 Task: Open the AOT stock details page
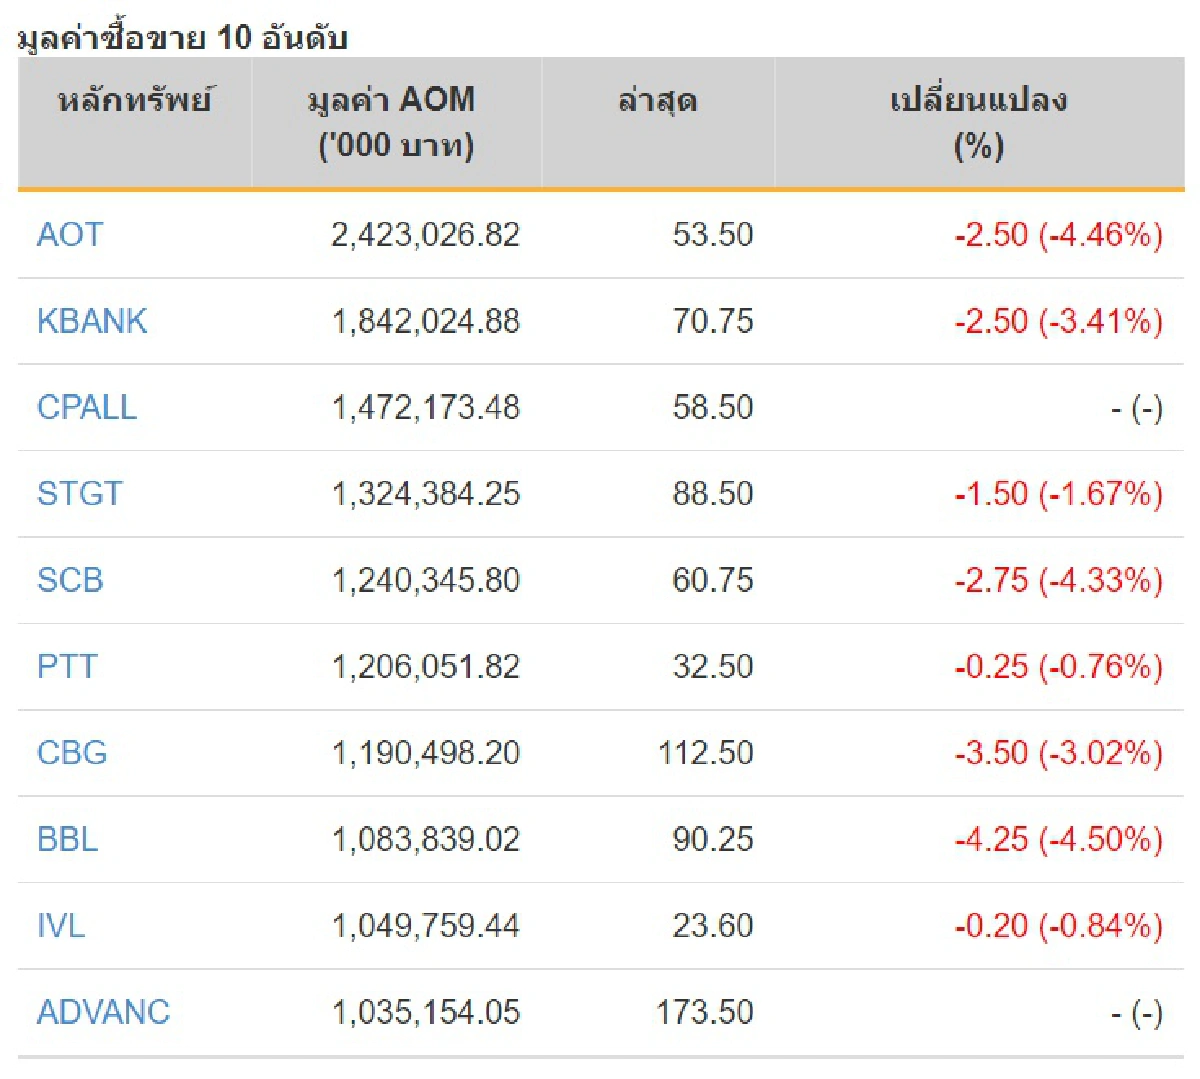(x=69, y=235)
